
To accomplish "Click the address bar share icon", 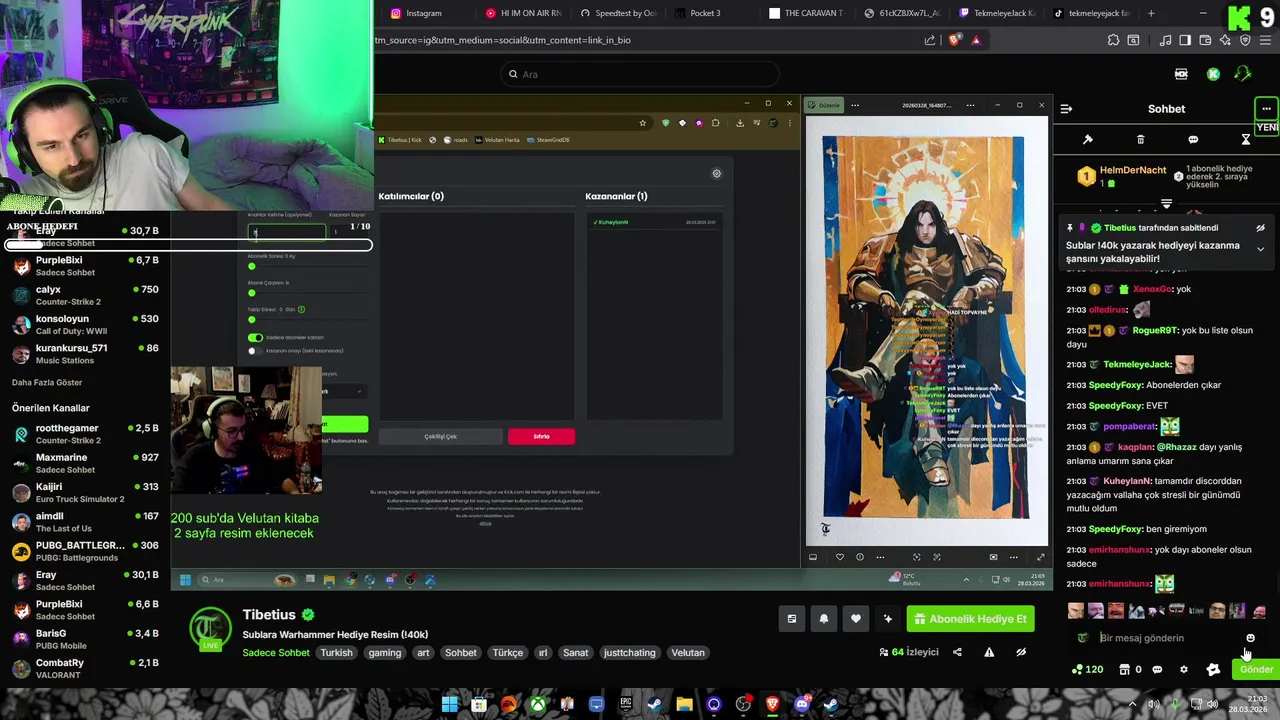I will coord(930,40).
